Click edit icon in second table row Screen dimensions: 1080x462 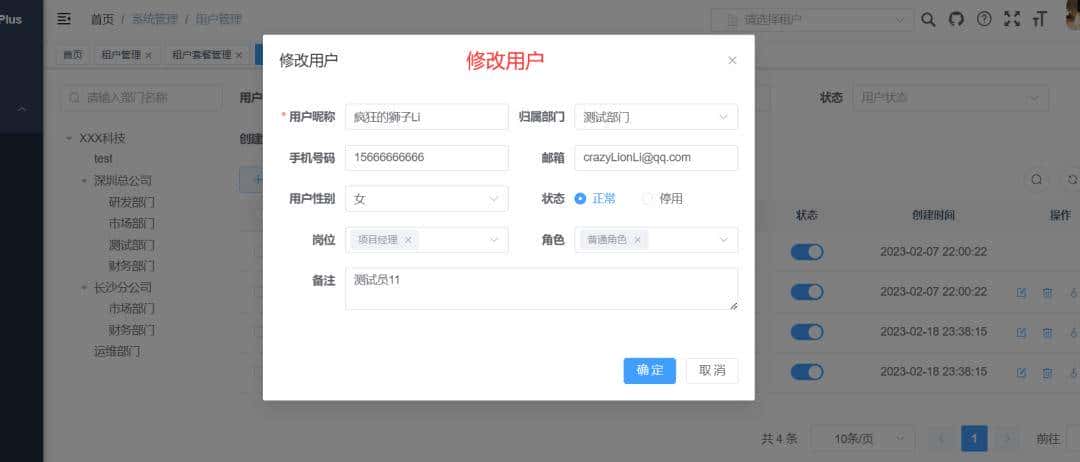point(1021,293)
